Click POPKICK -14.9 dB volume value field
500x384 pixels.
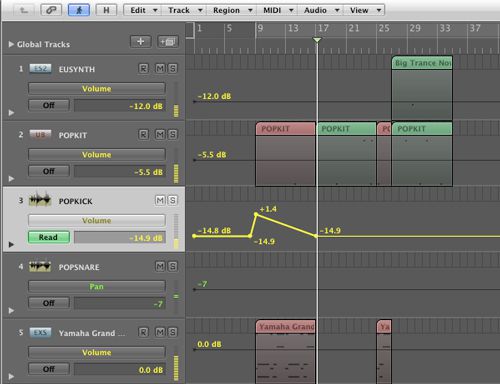120,238
